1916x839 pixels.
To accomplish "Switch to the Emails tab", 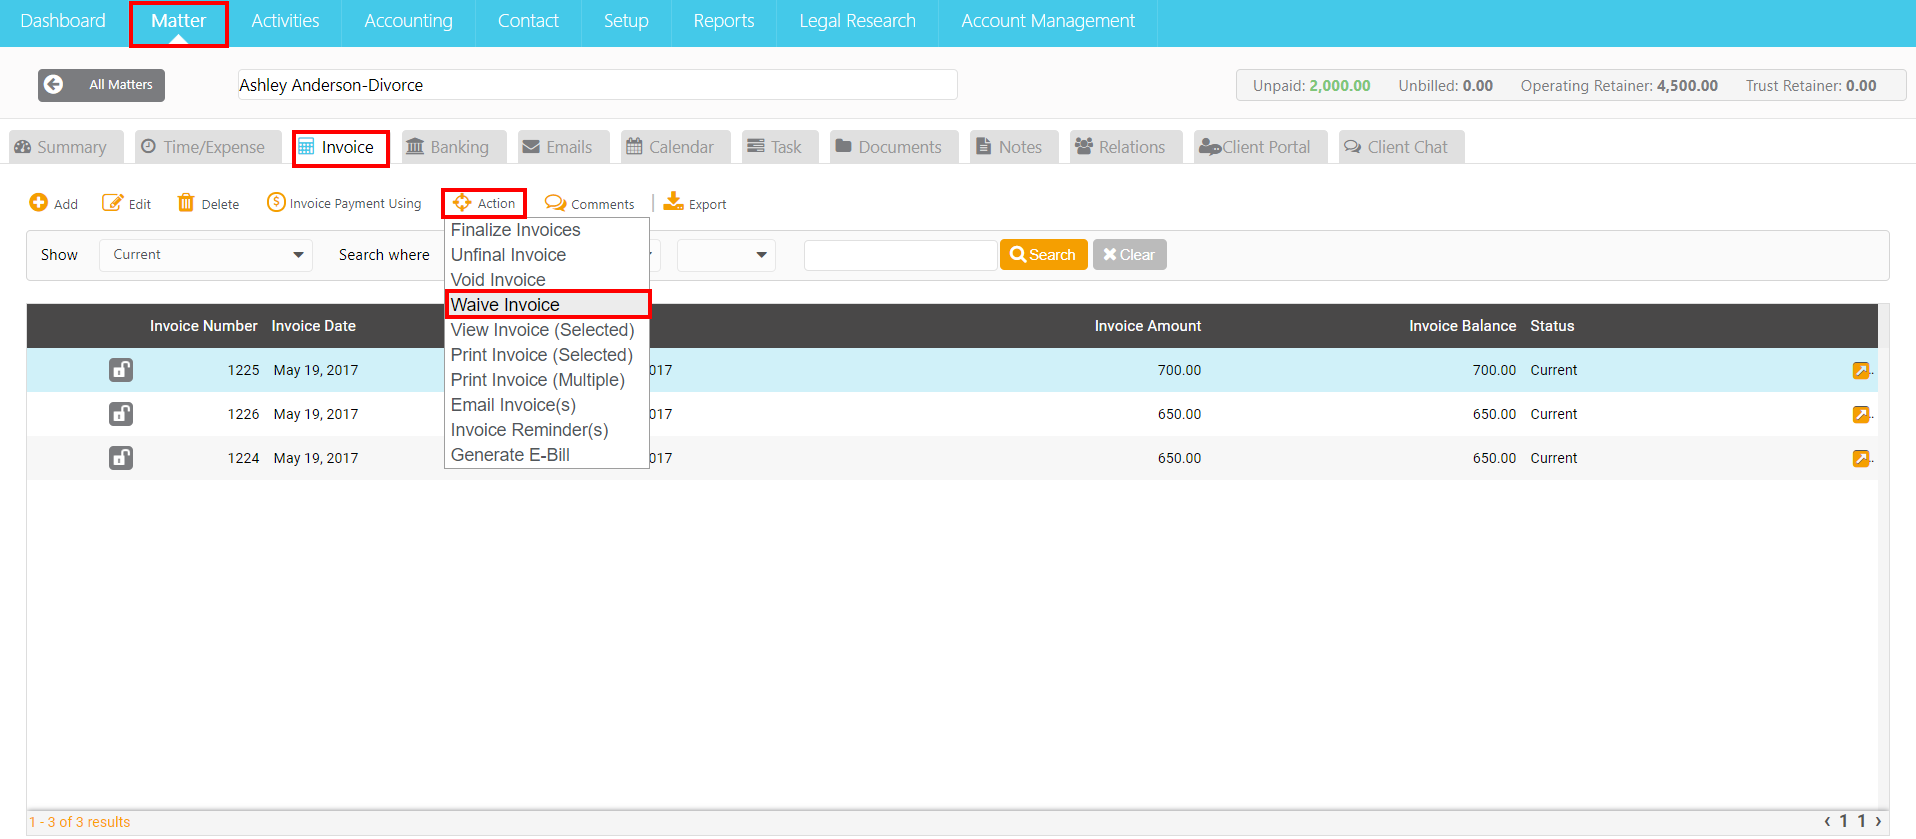I will [564, 147].
